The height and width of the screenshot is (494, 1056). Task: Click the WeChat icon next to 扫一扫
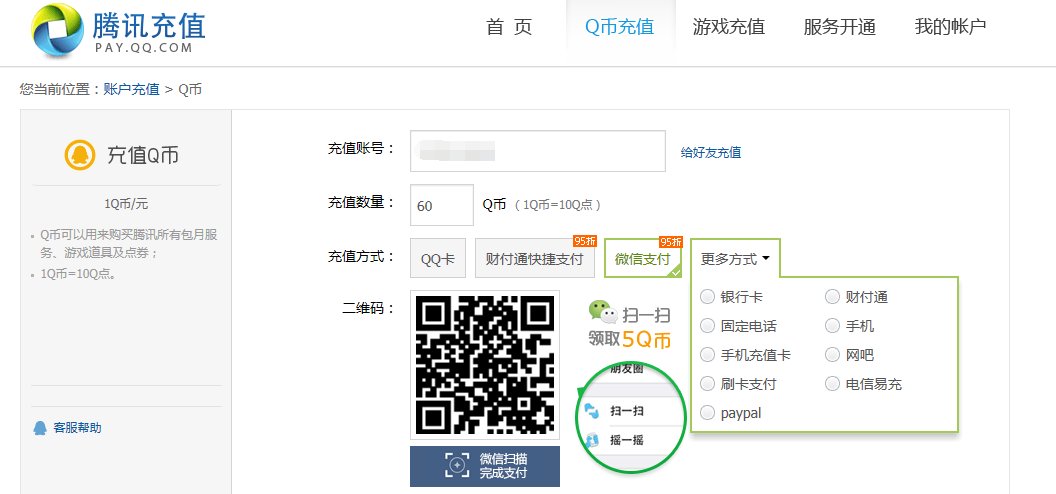pos(603,312)
